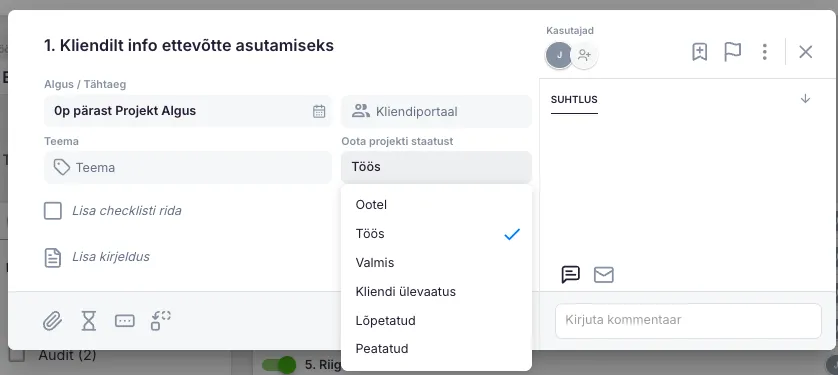Image resolution: width=838 pixels, height=375 pixels.
Task: Click the flag icon
Action: point(732,52)
